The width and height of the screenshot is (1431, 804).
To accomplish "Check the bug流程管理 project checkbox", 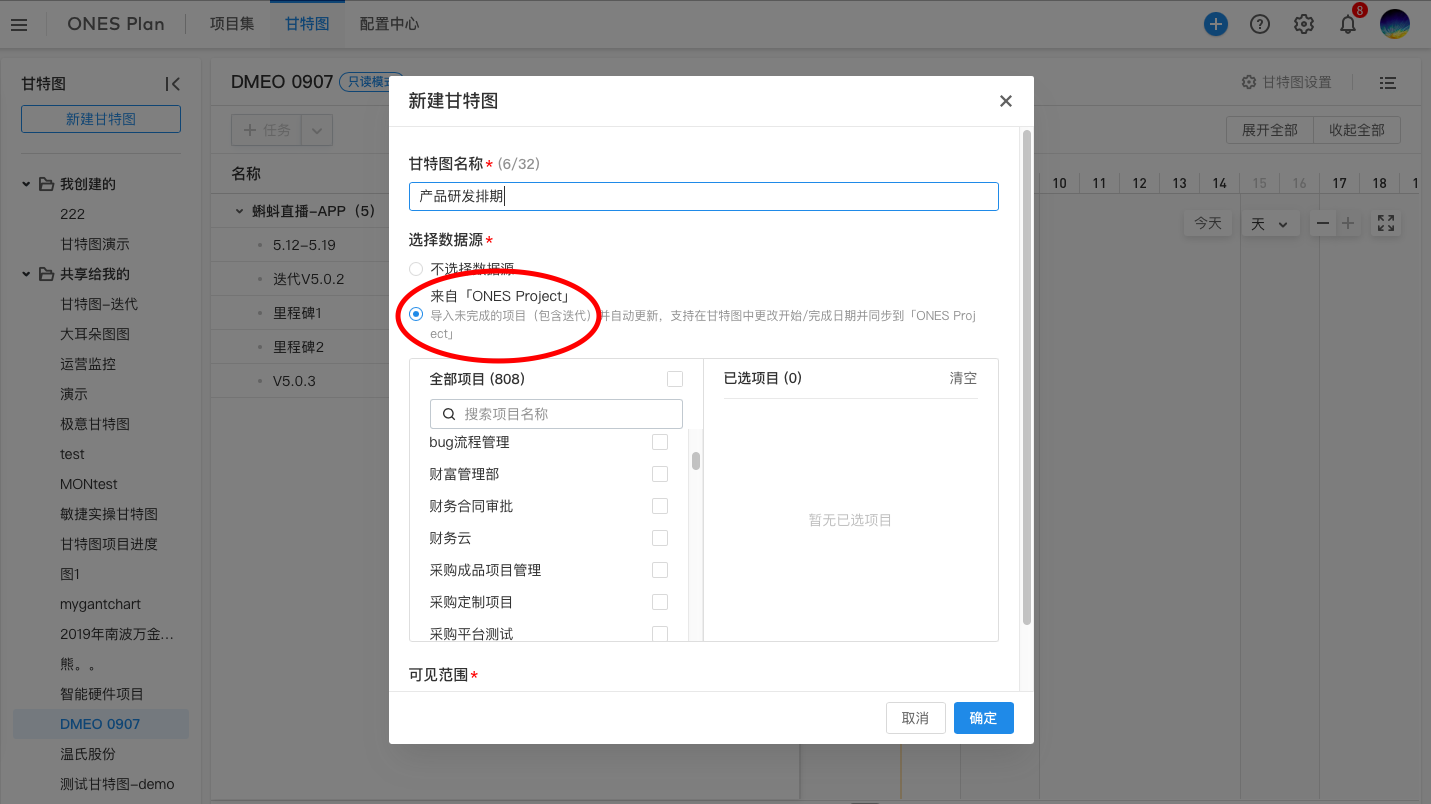I will (x=659, y=441).
